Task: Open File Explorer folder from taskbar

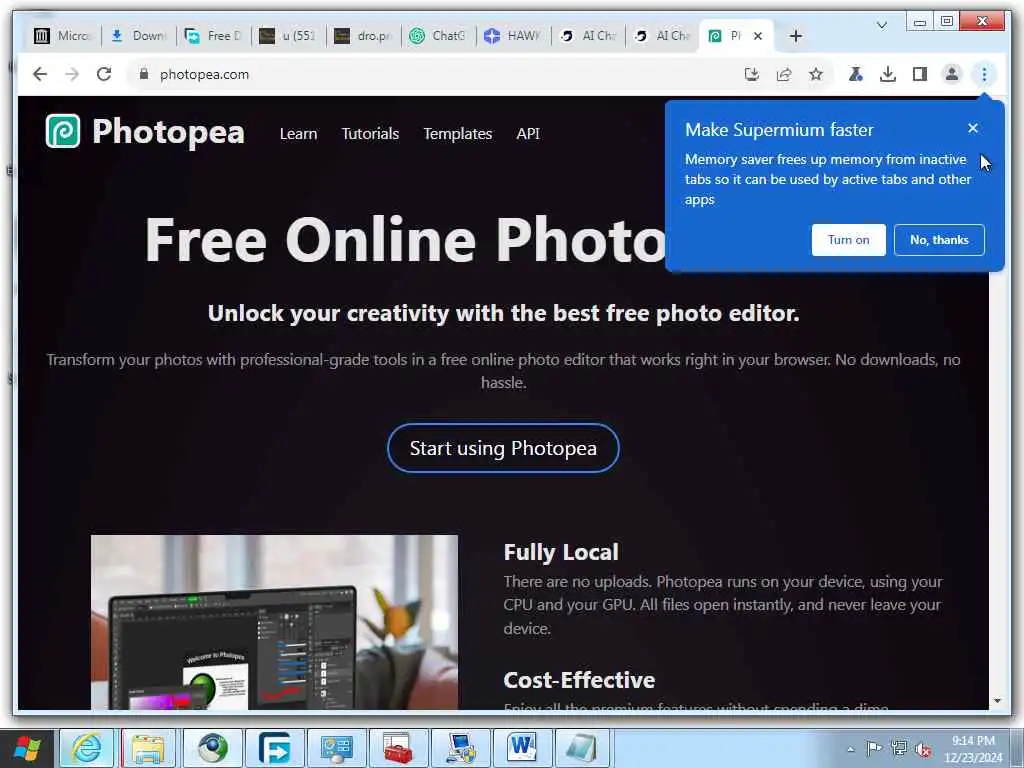Action: [x=148, y=748]
